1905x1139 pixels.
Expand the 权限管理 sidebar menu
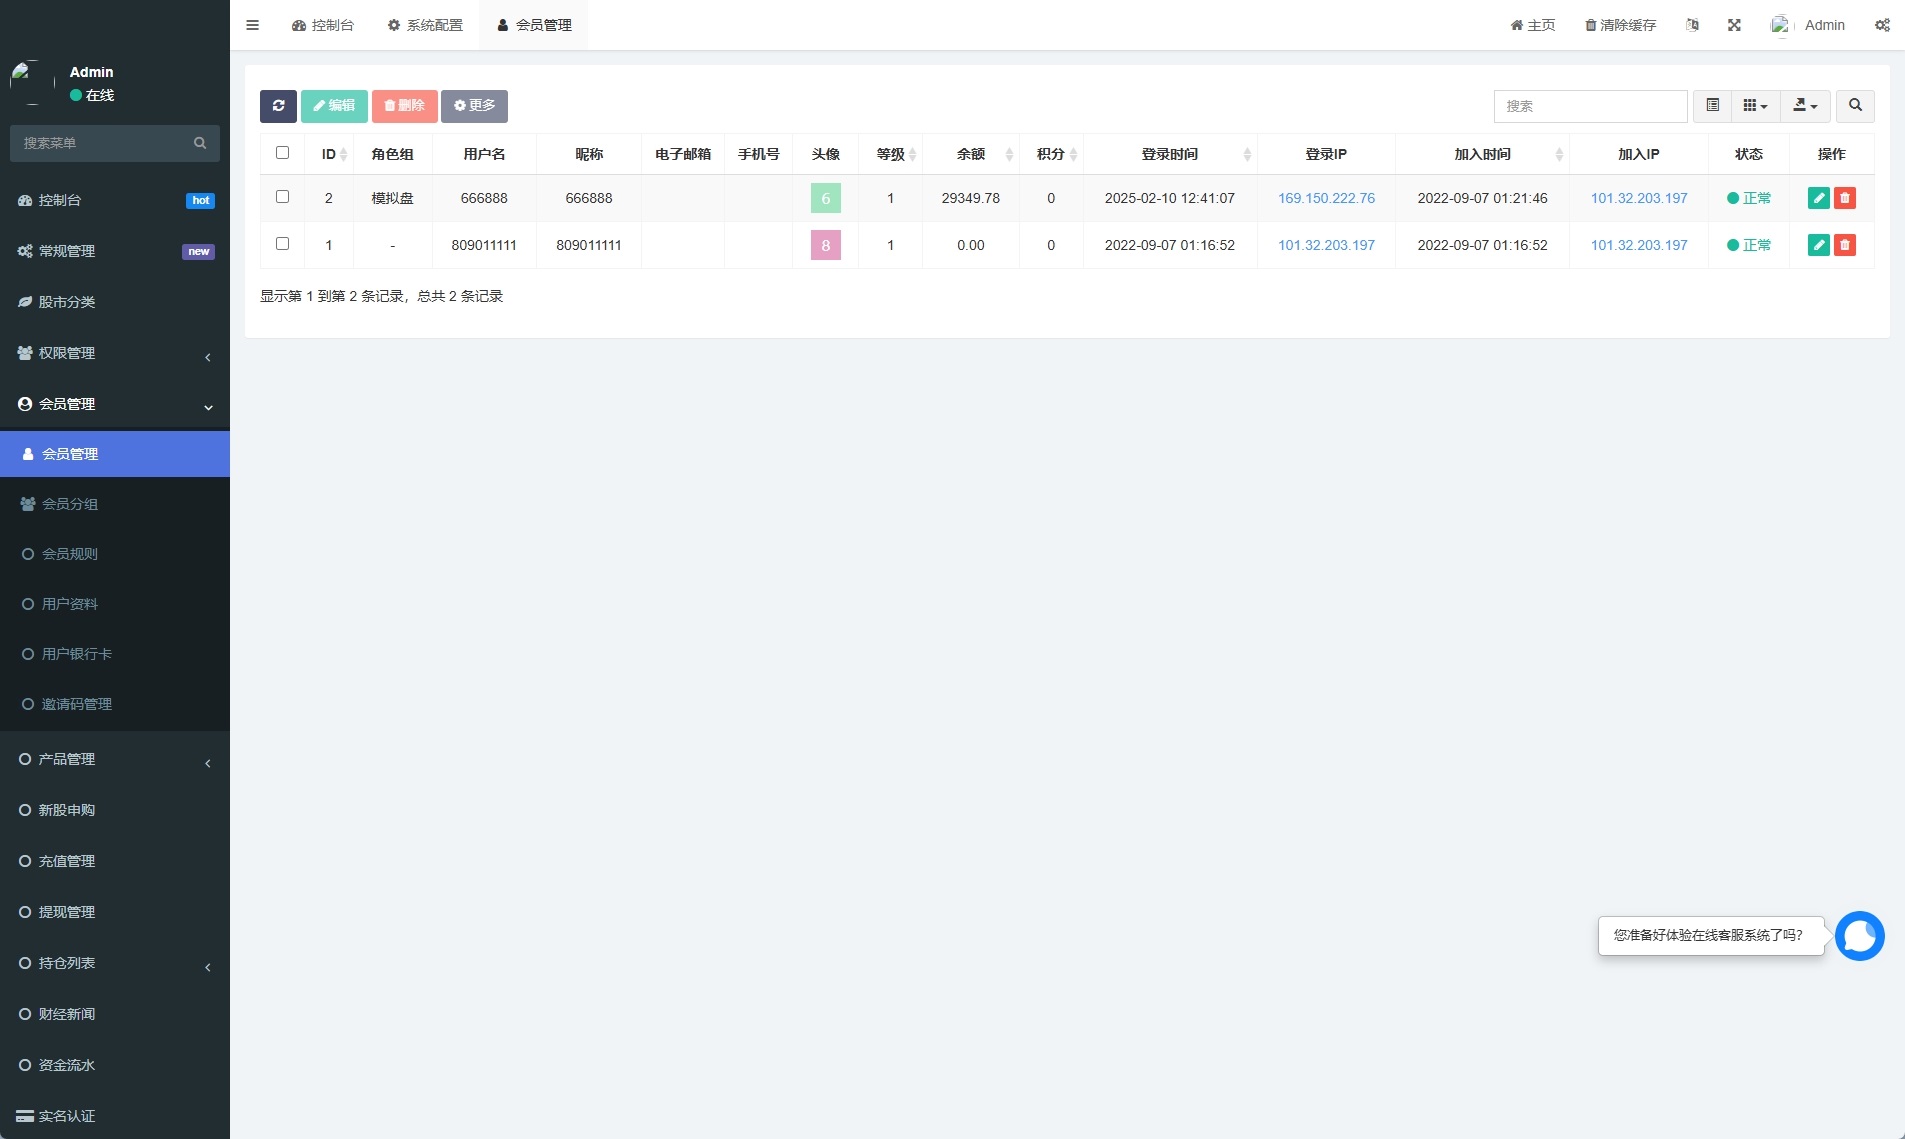(x=115, y=353)
